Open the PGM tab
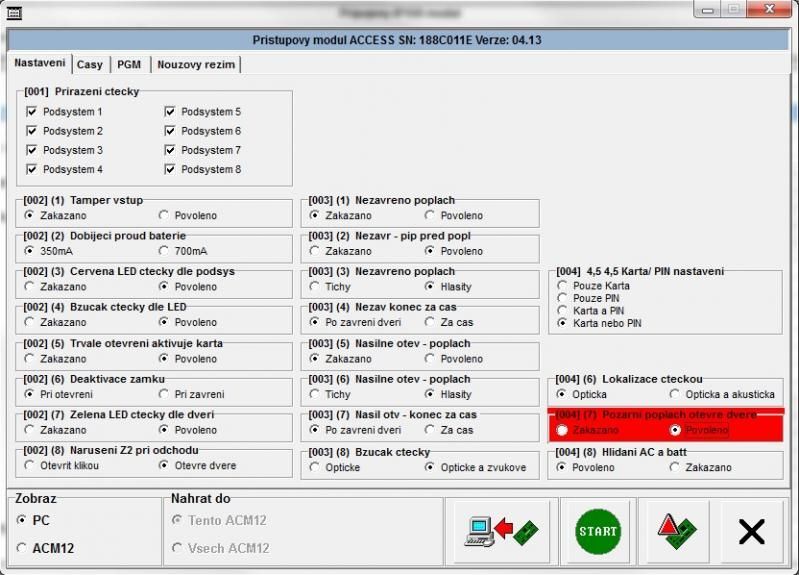The width and height of the screenshot is (799, 575). click(x=129, y=64)
